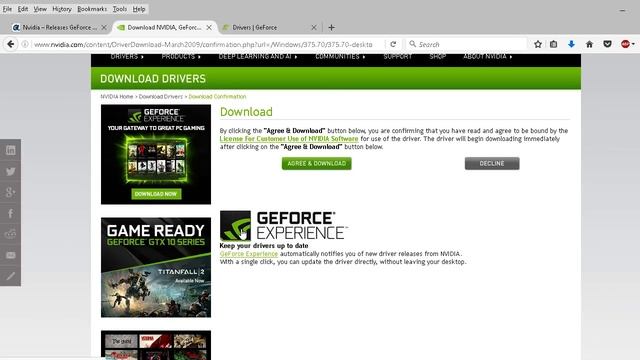The width and height of the screenshot is (640, 360).
Task: Open the bookmarks list clipboard icon
Action: pyautogui.click(x=553, y=44)
